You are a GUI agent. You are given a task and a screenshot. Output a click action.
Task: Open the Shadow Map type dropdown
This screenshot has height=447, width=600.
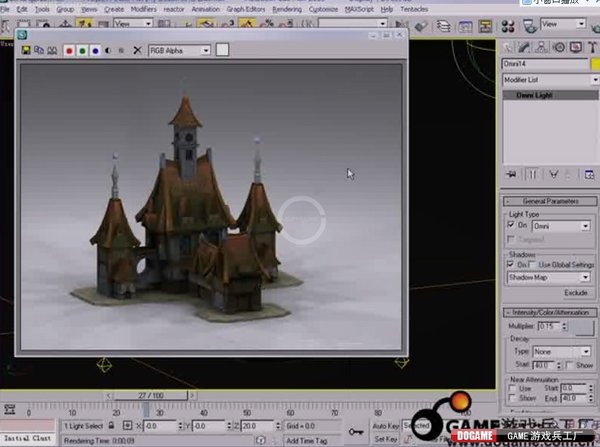click(x=547, y=277)
